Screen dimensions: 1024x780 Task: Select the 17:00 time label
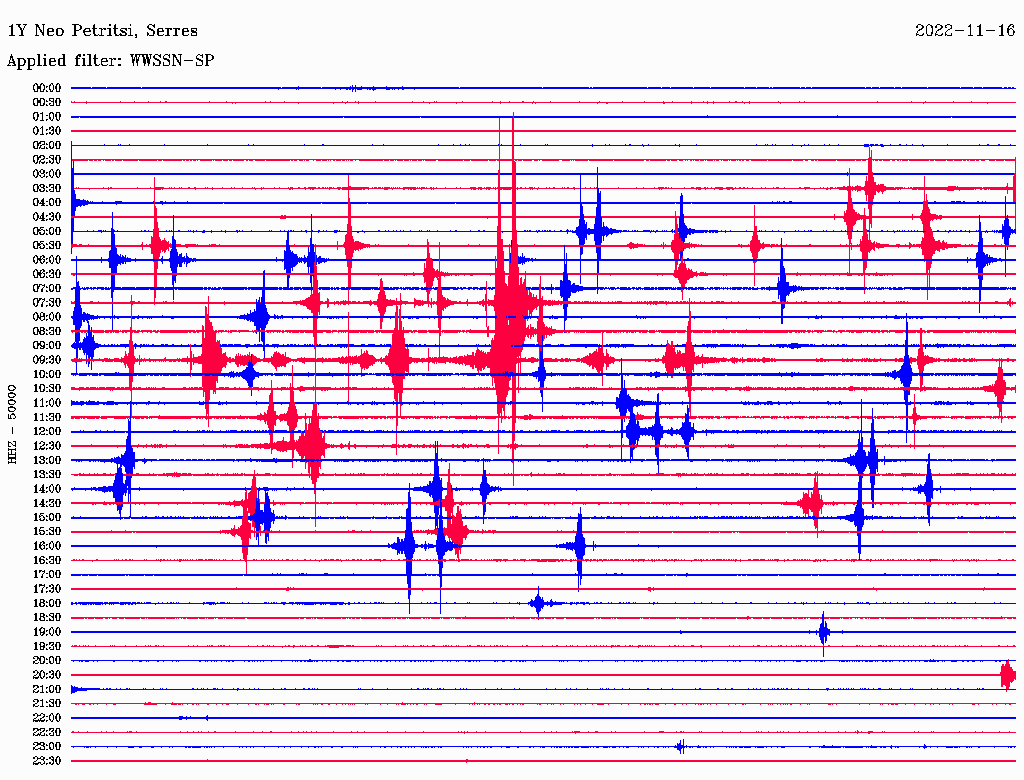coord(46,575)
